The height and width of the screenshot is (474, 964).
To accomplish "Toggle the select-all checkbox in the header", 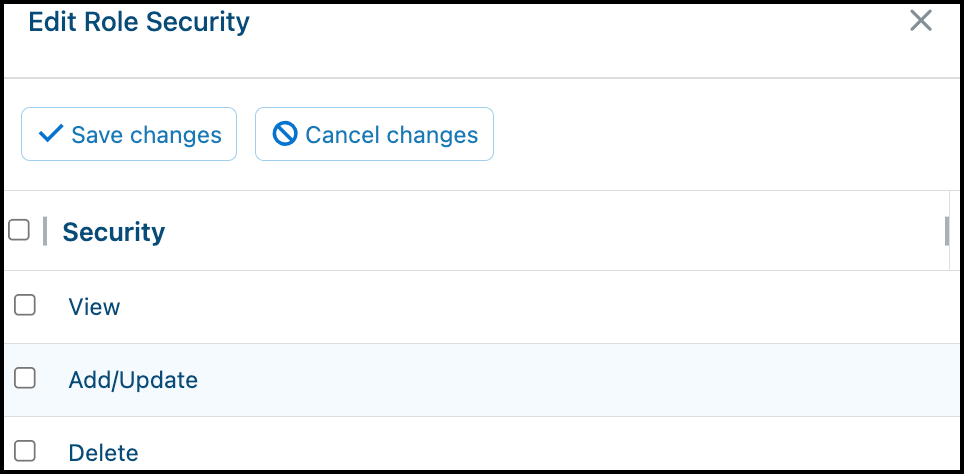I will pos(18,231).
